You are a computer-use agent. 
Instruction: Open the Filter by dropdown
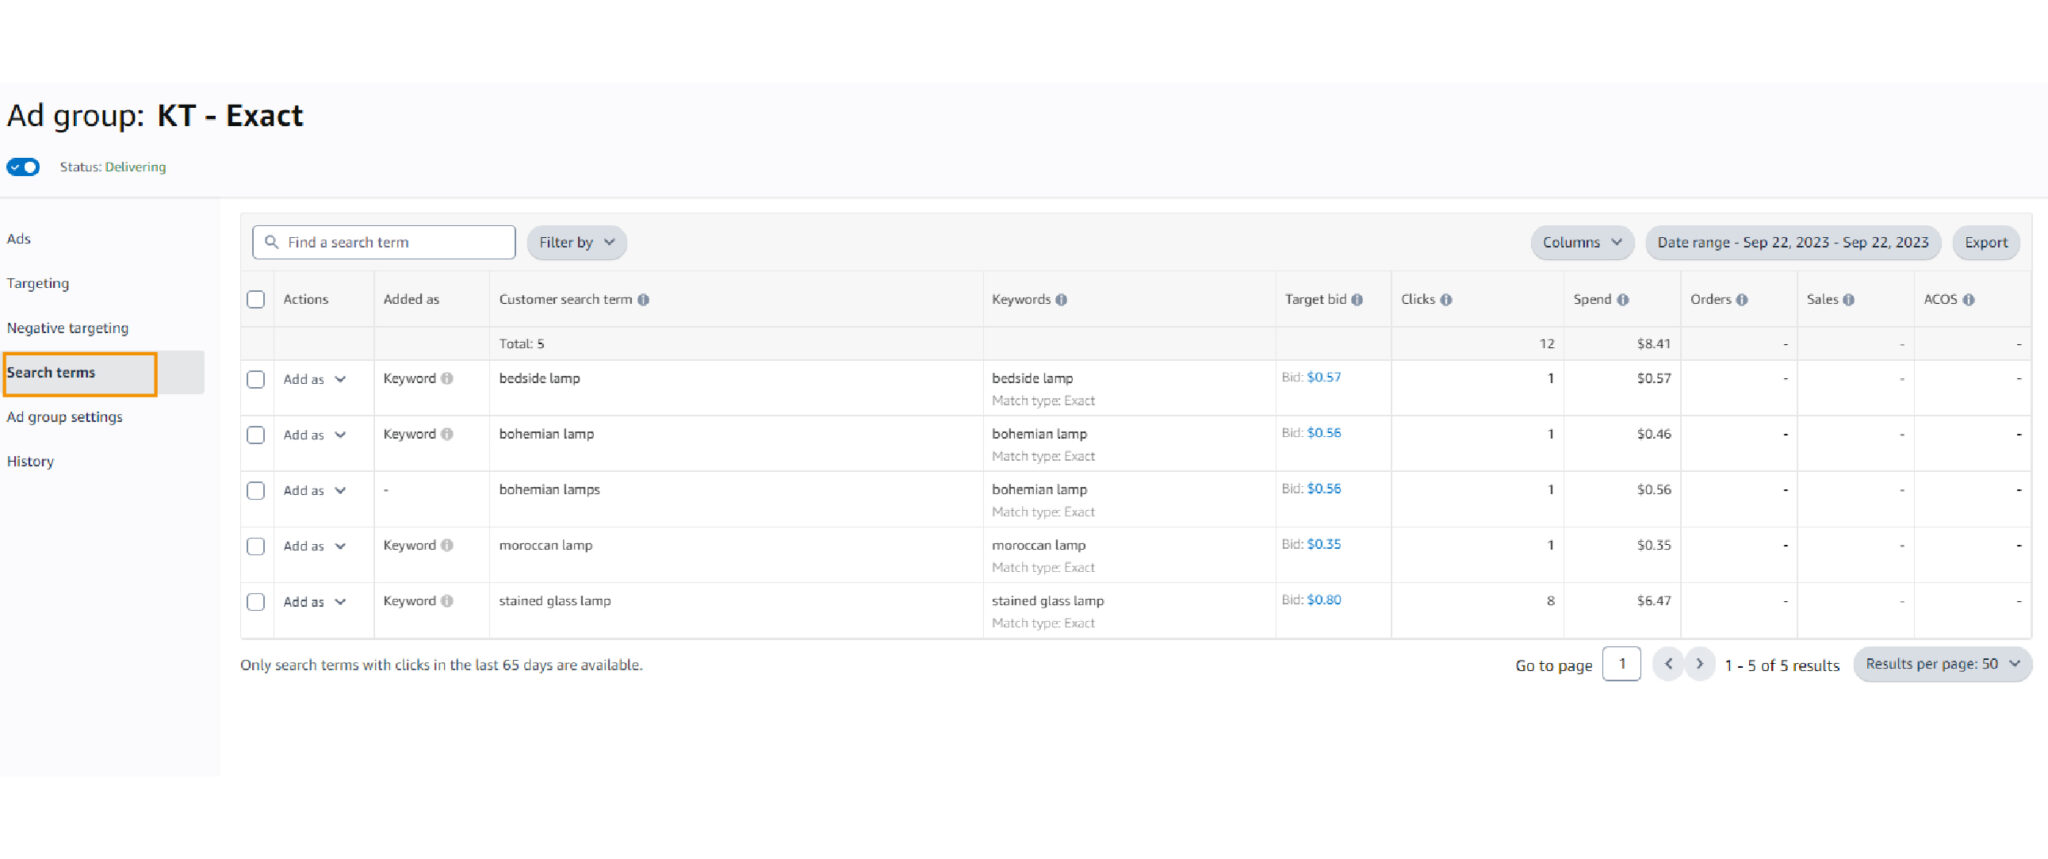[x=577, y=242]
